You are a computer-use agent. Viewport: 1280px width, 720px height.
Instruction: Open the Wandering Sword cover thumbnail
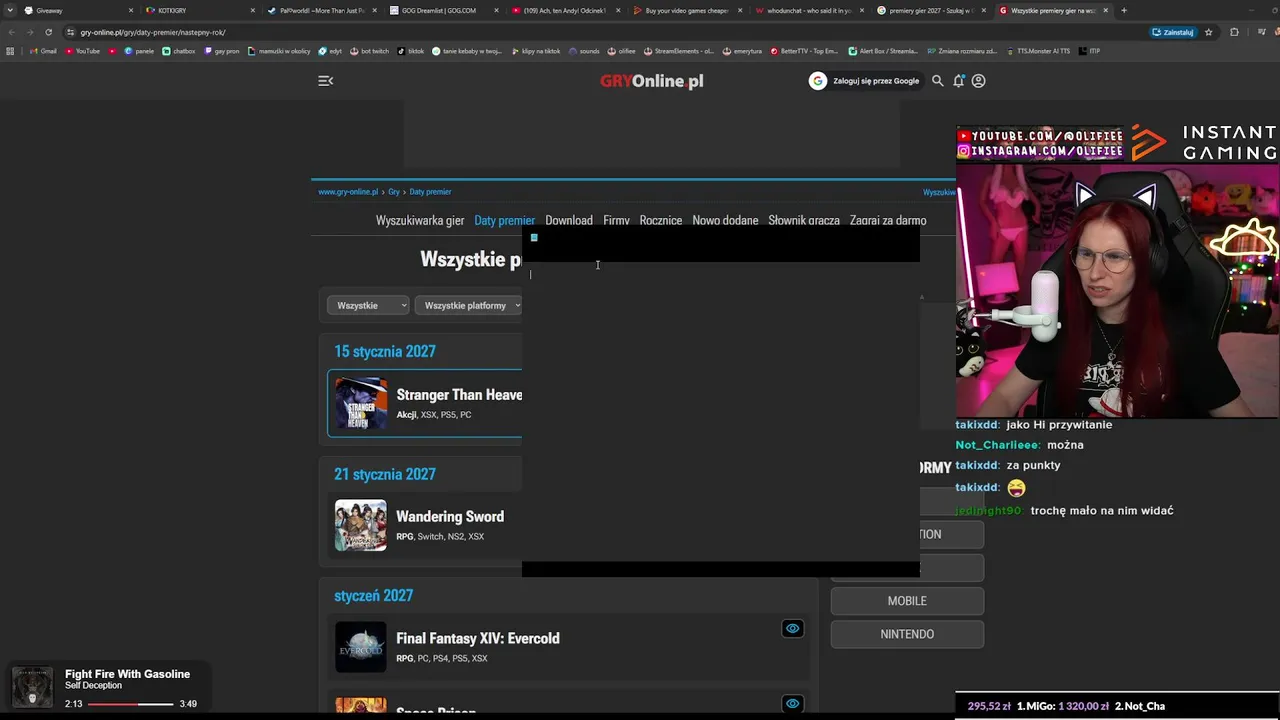tap(361, 525)
